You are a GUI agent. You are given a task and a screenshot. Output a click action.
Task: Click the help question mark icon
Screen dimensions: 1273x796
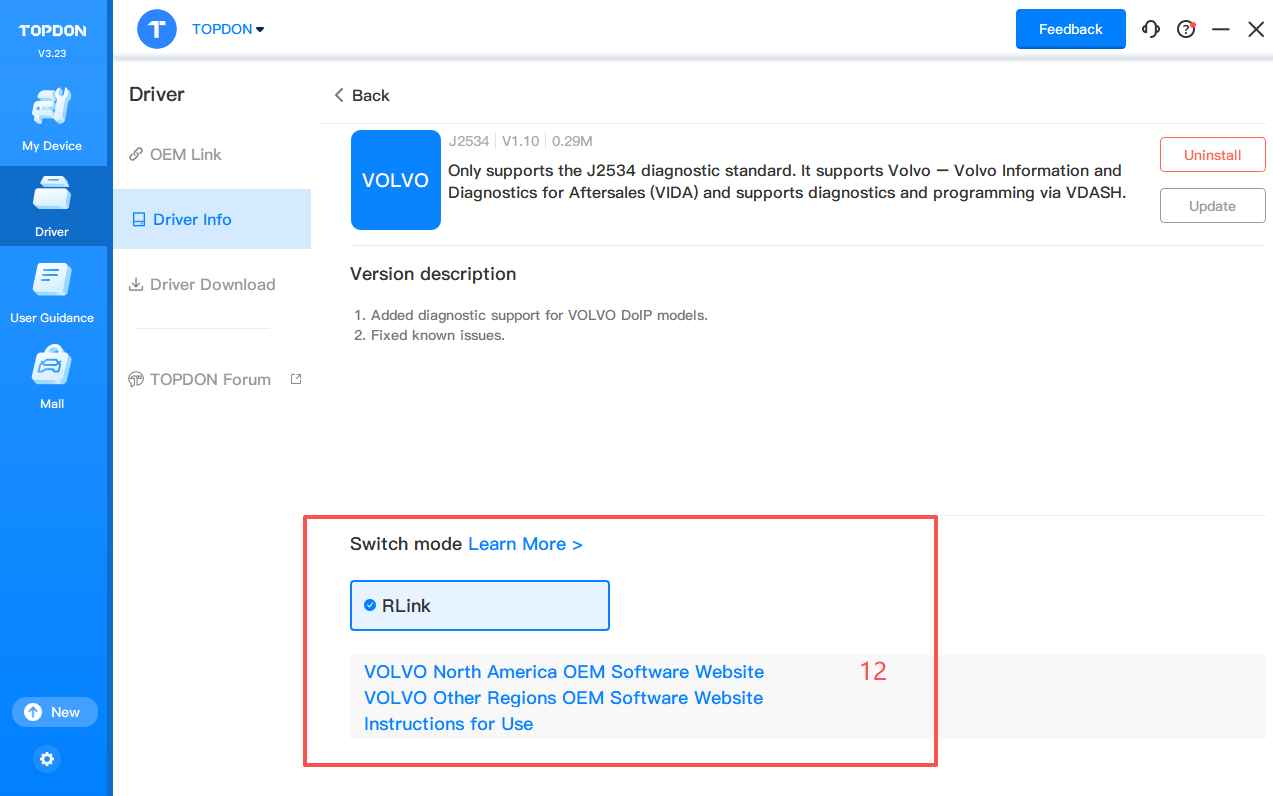tap(1186, 29)
